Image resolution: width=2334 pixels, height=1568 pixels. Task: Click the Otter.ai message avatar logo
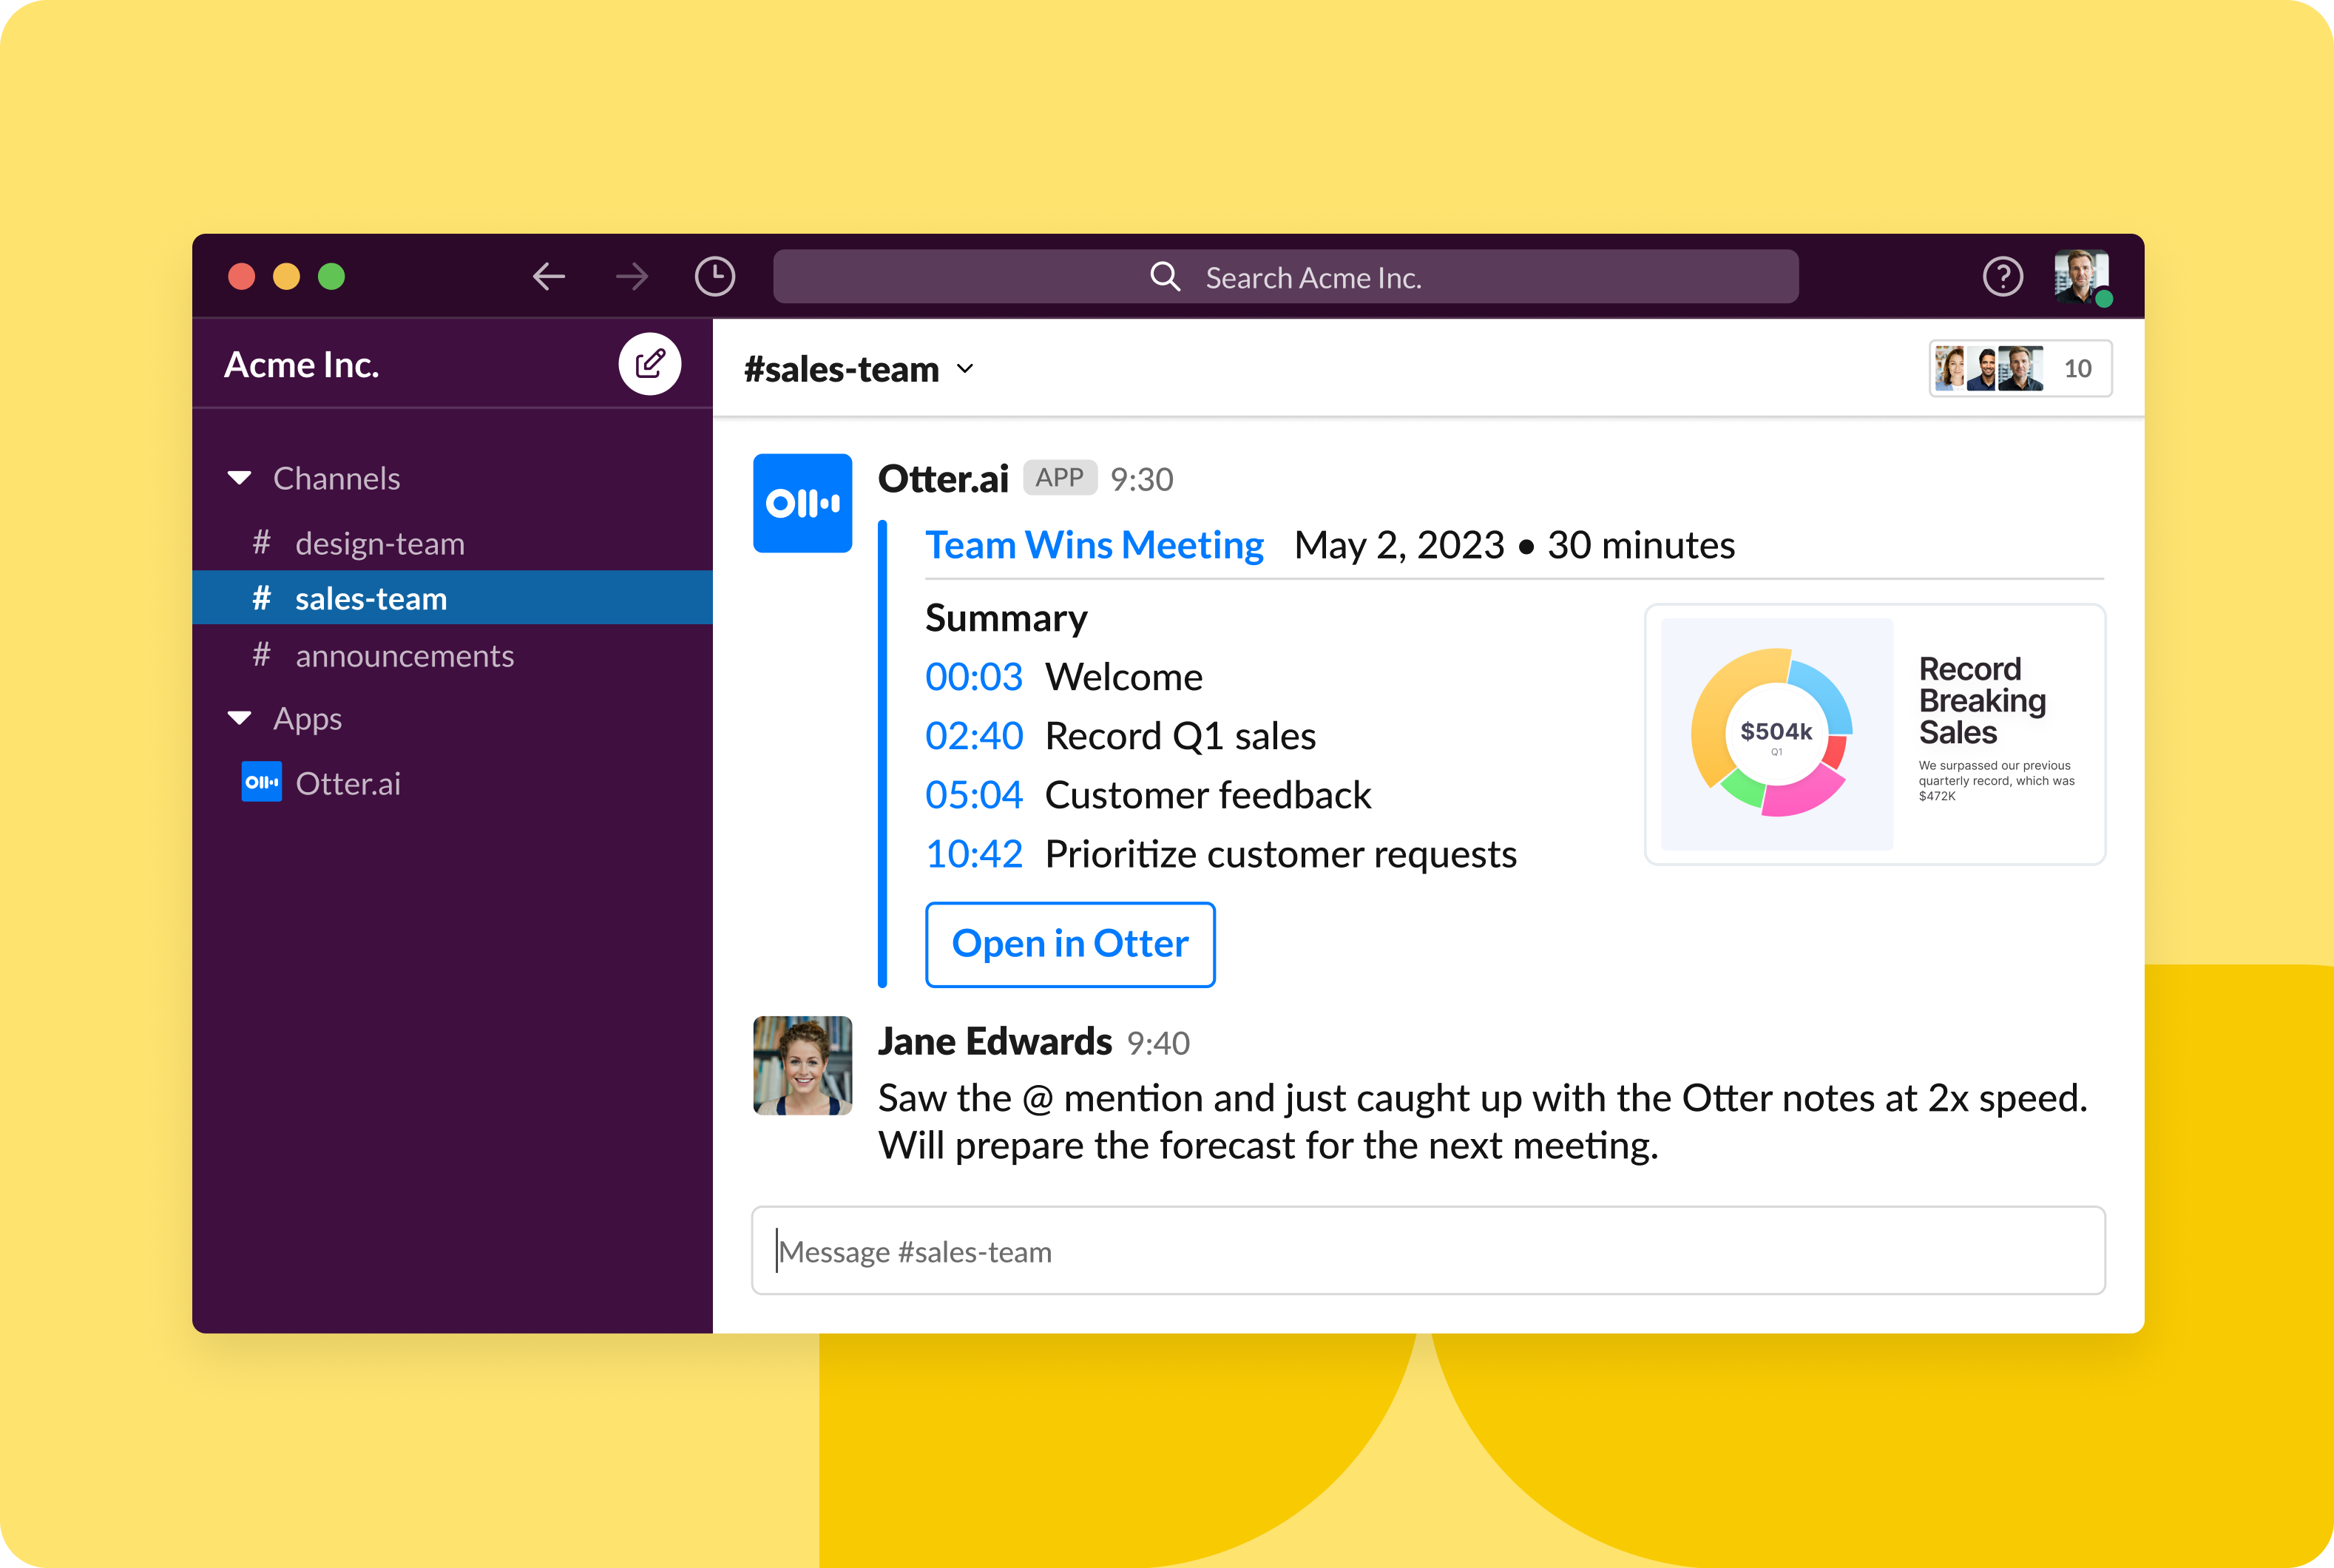pos(802,503)
